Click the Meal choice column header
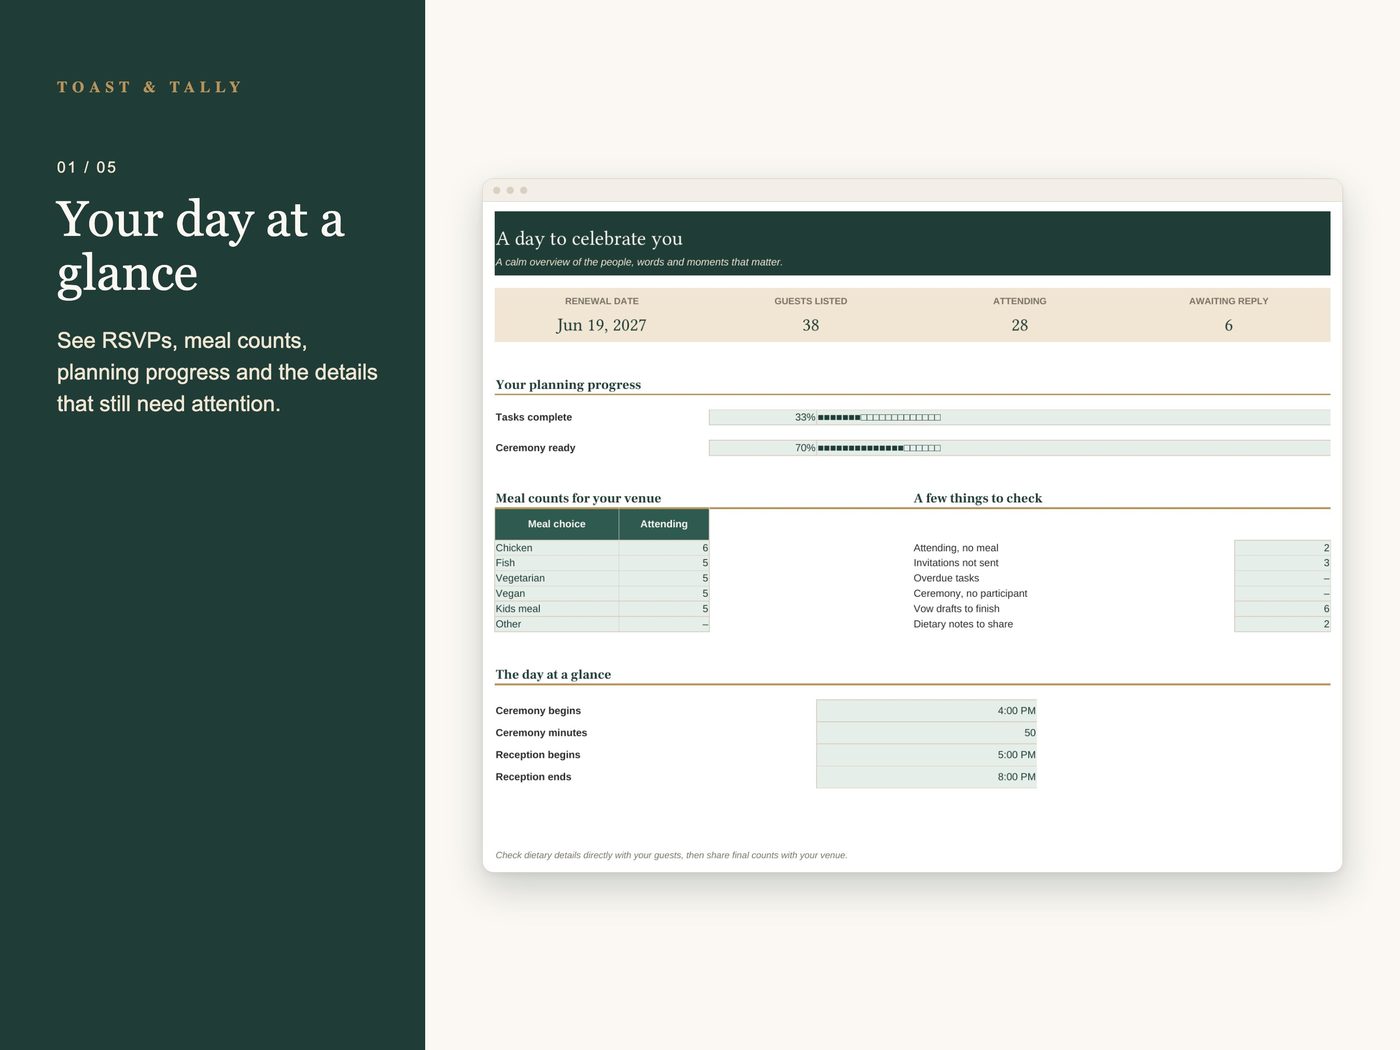The image size is (1400, 1050). (557, 524)
